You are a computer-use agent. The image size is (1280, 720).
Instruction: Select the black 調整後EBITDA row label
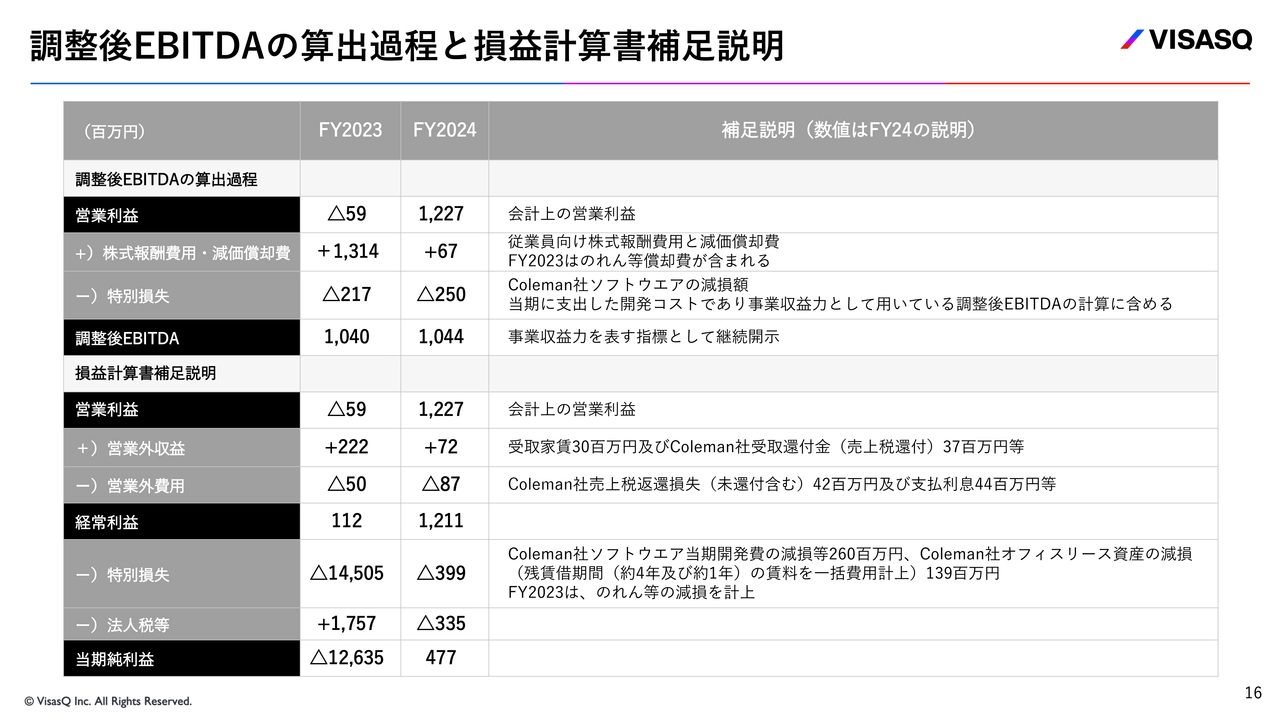pyautogui.click(x=127, y=339)
